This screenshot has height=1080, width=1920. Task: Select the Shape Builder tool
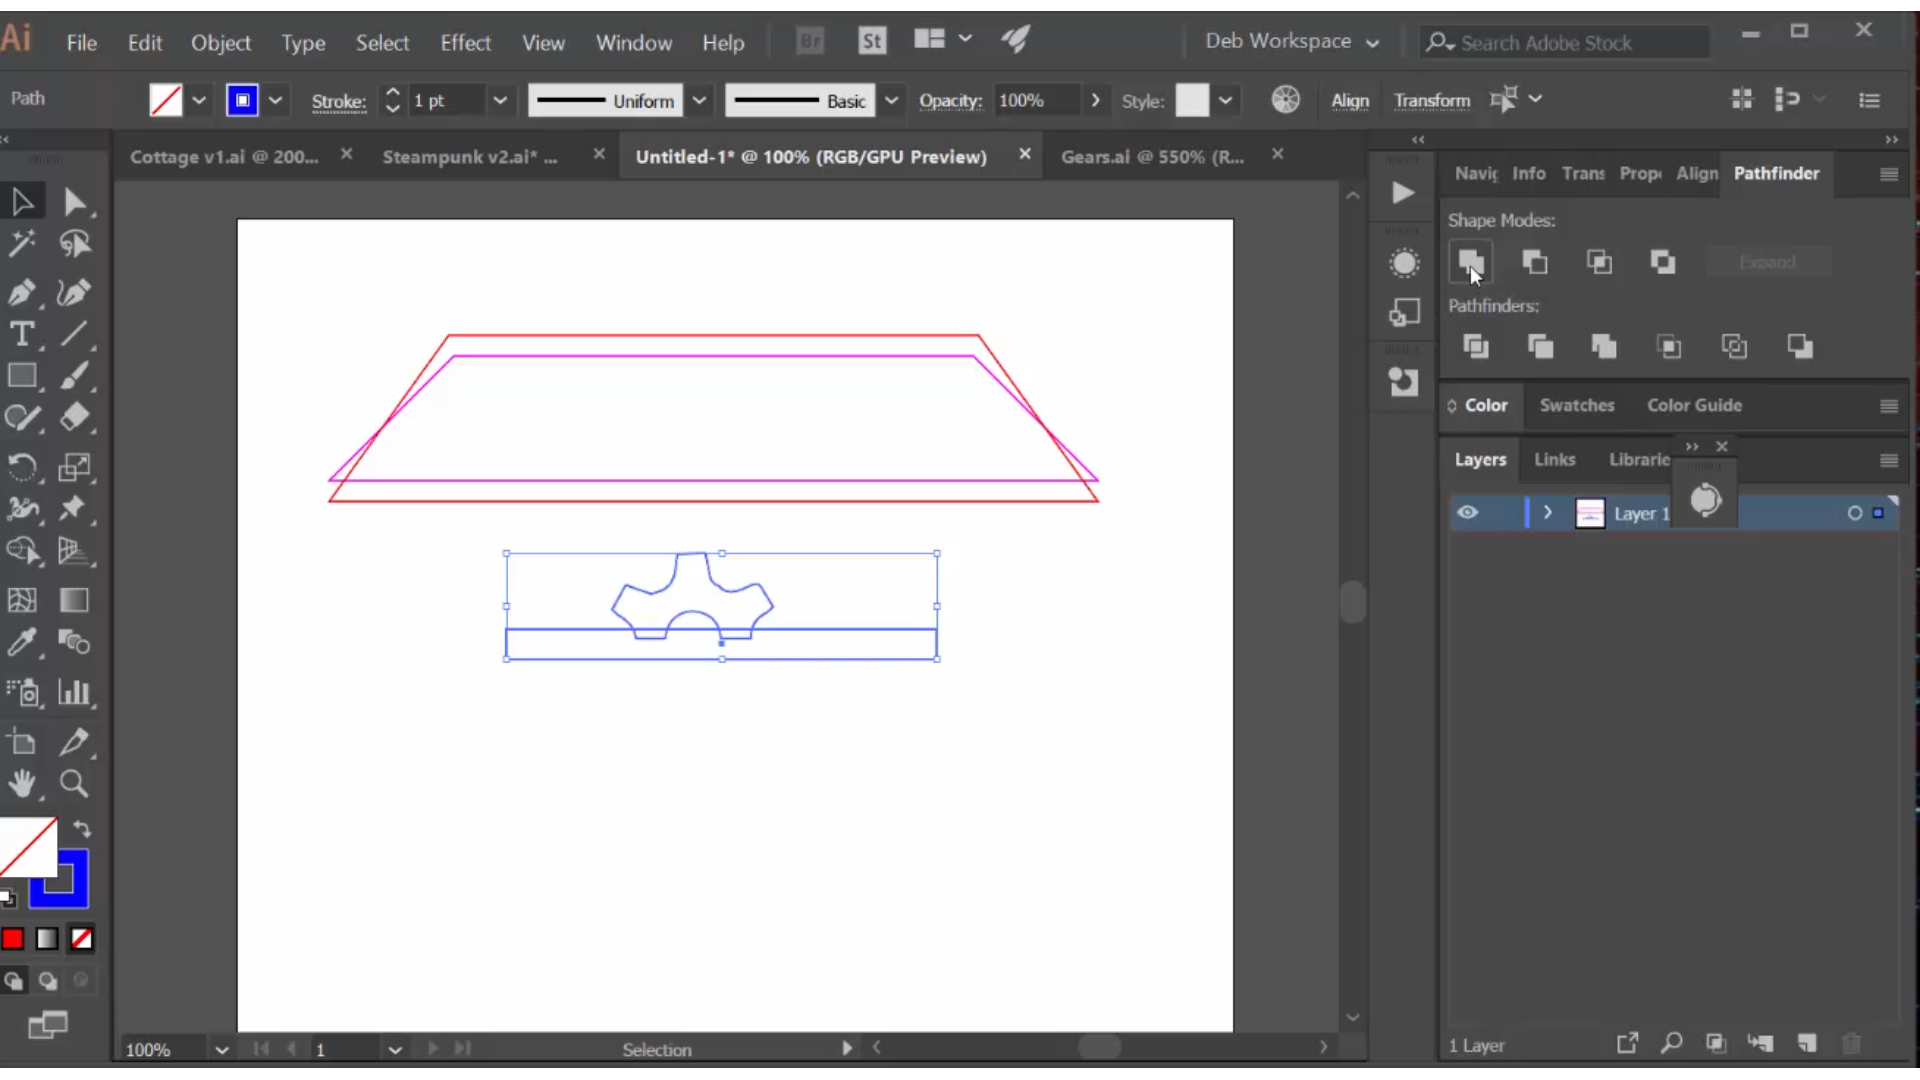[x=22, y=550]
